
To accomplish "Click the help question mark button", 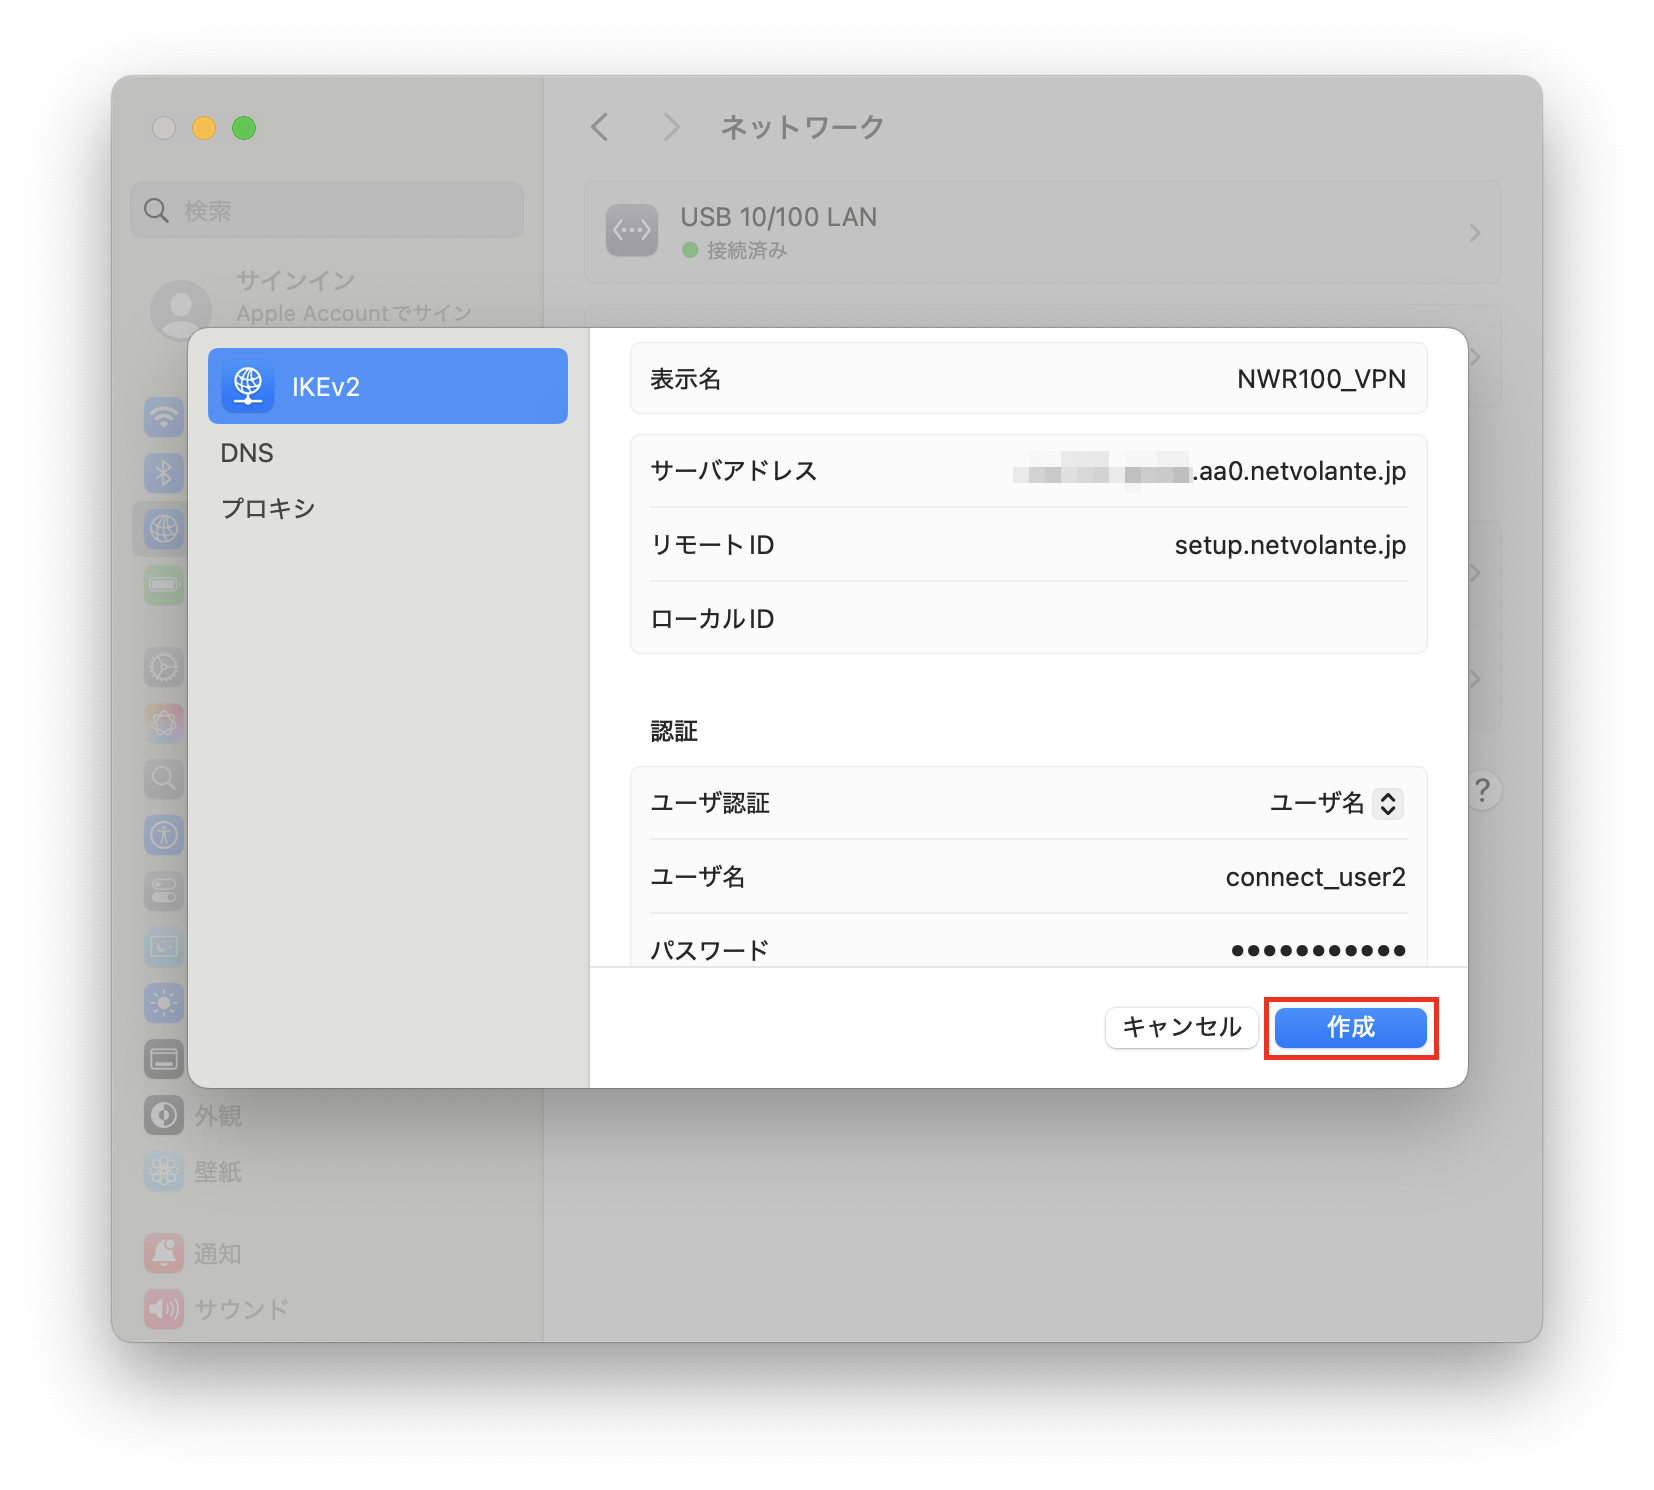I will coord(1483,790).
